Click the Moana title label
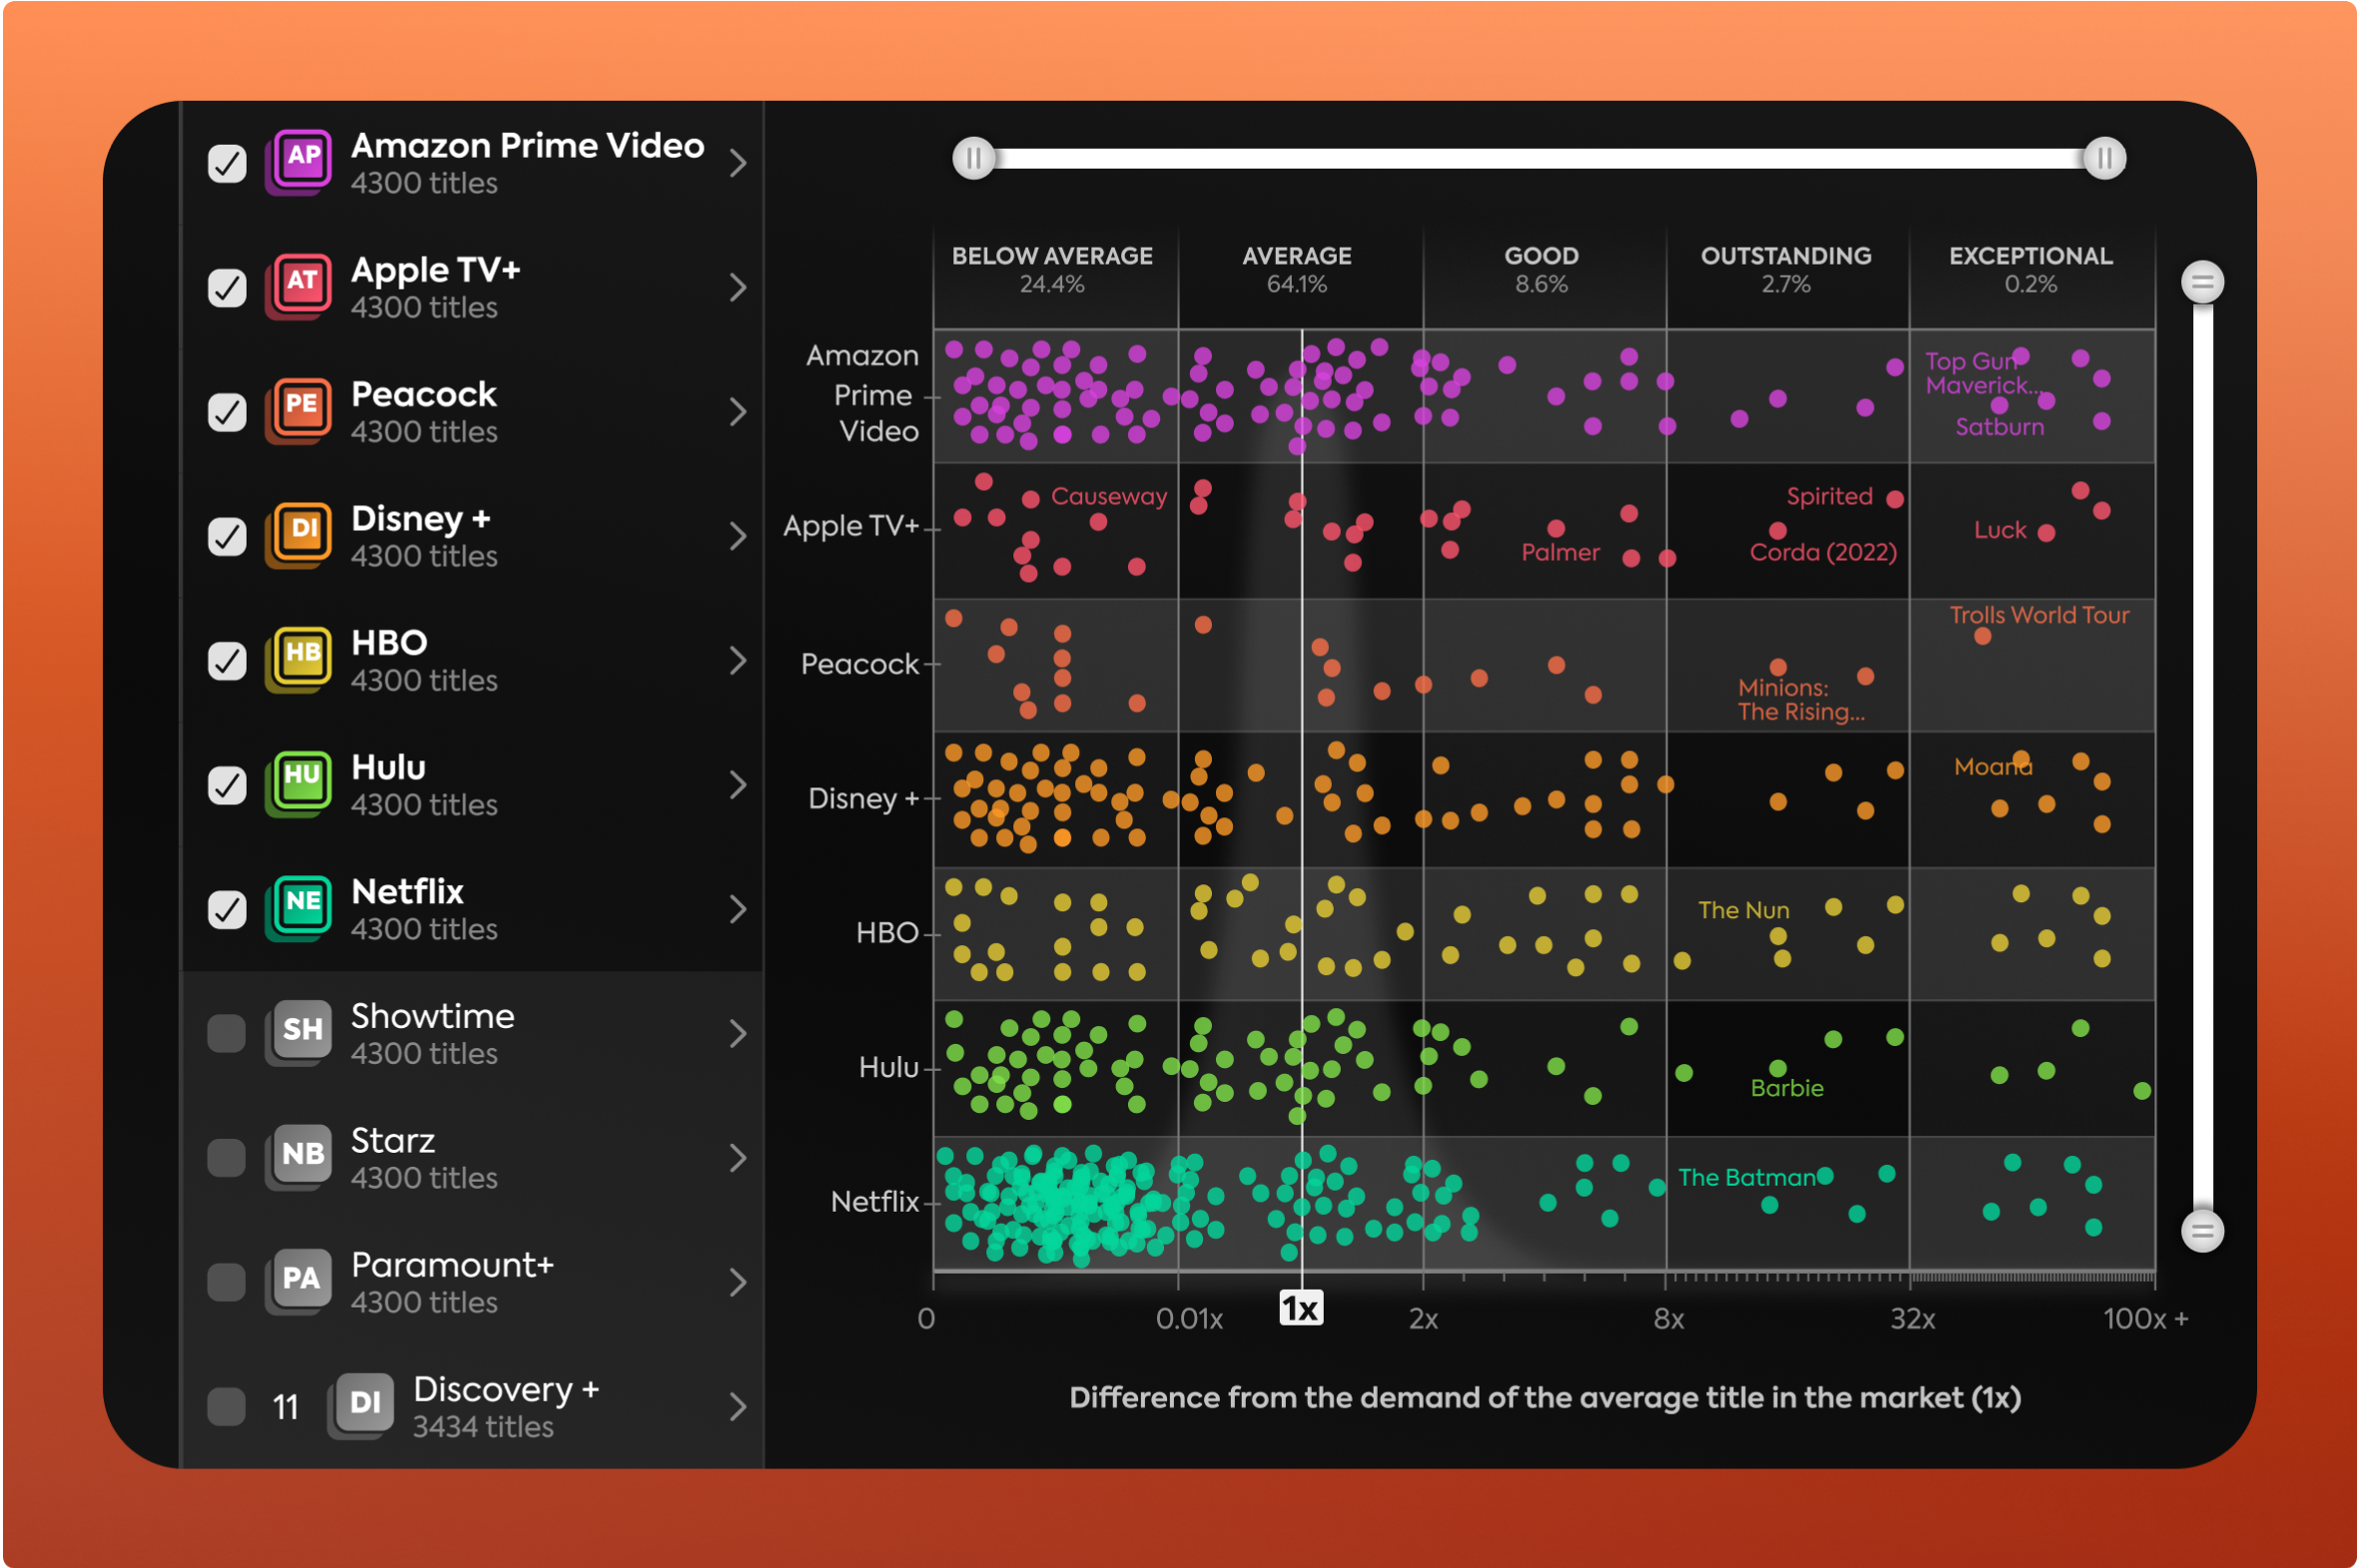Screen dimensions: 2357x1568 [1992, 766]
